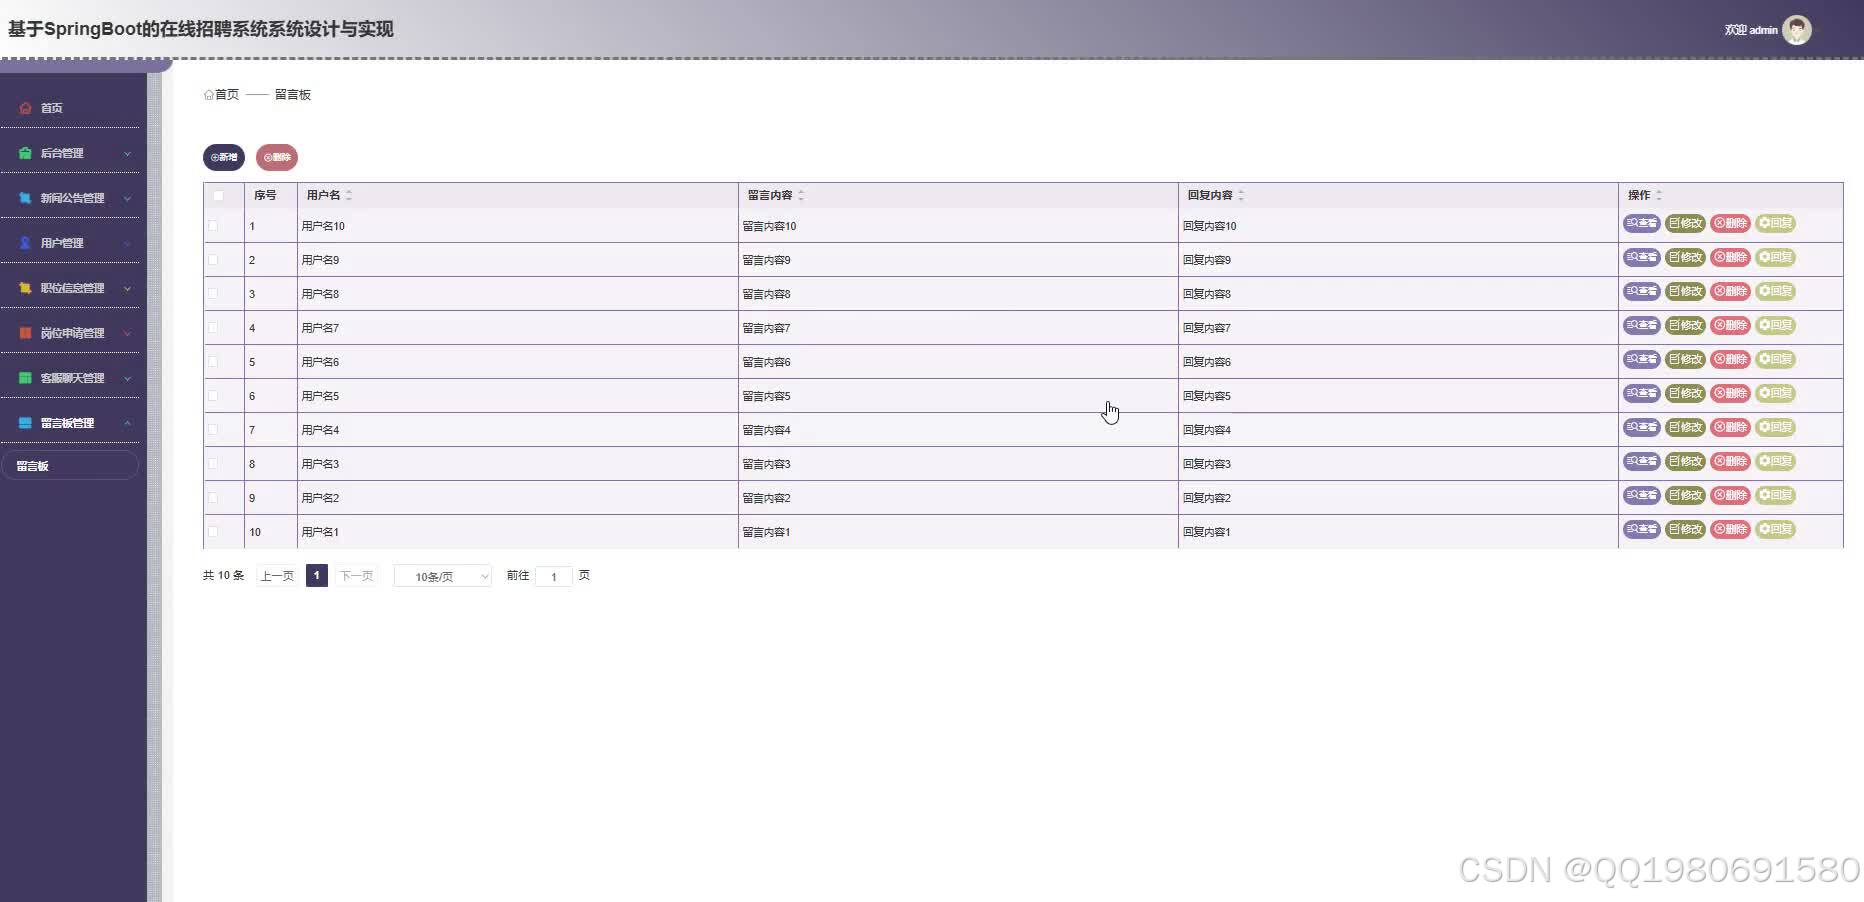Viewport: 1864px width, 902px height.
Task: Open the 新闻公告管理 menu label
Action: 72,198
